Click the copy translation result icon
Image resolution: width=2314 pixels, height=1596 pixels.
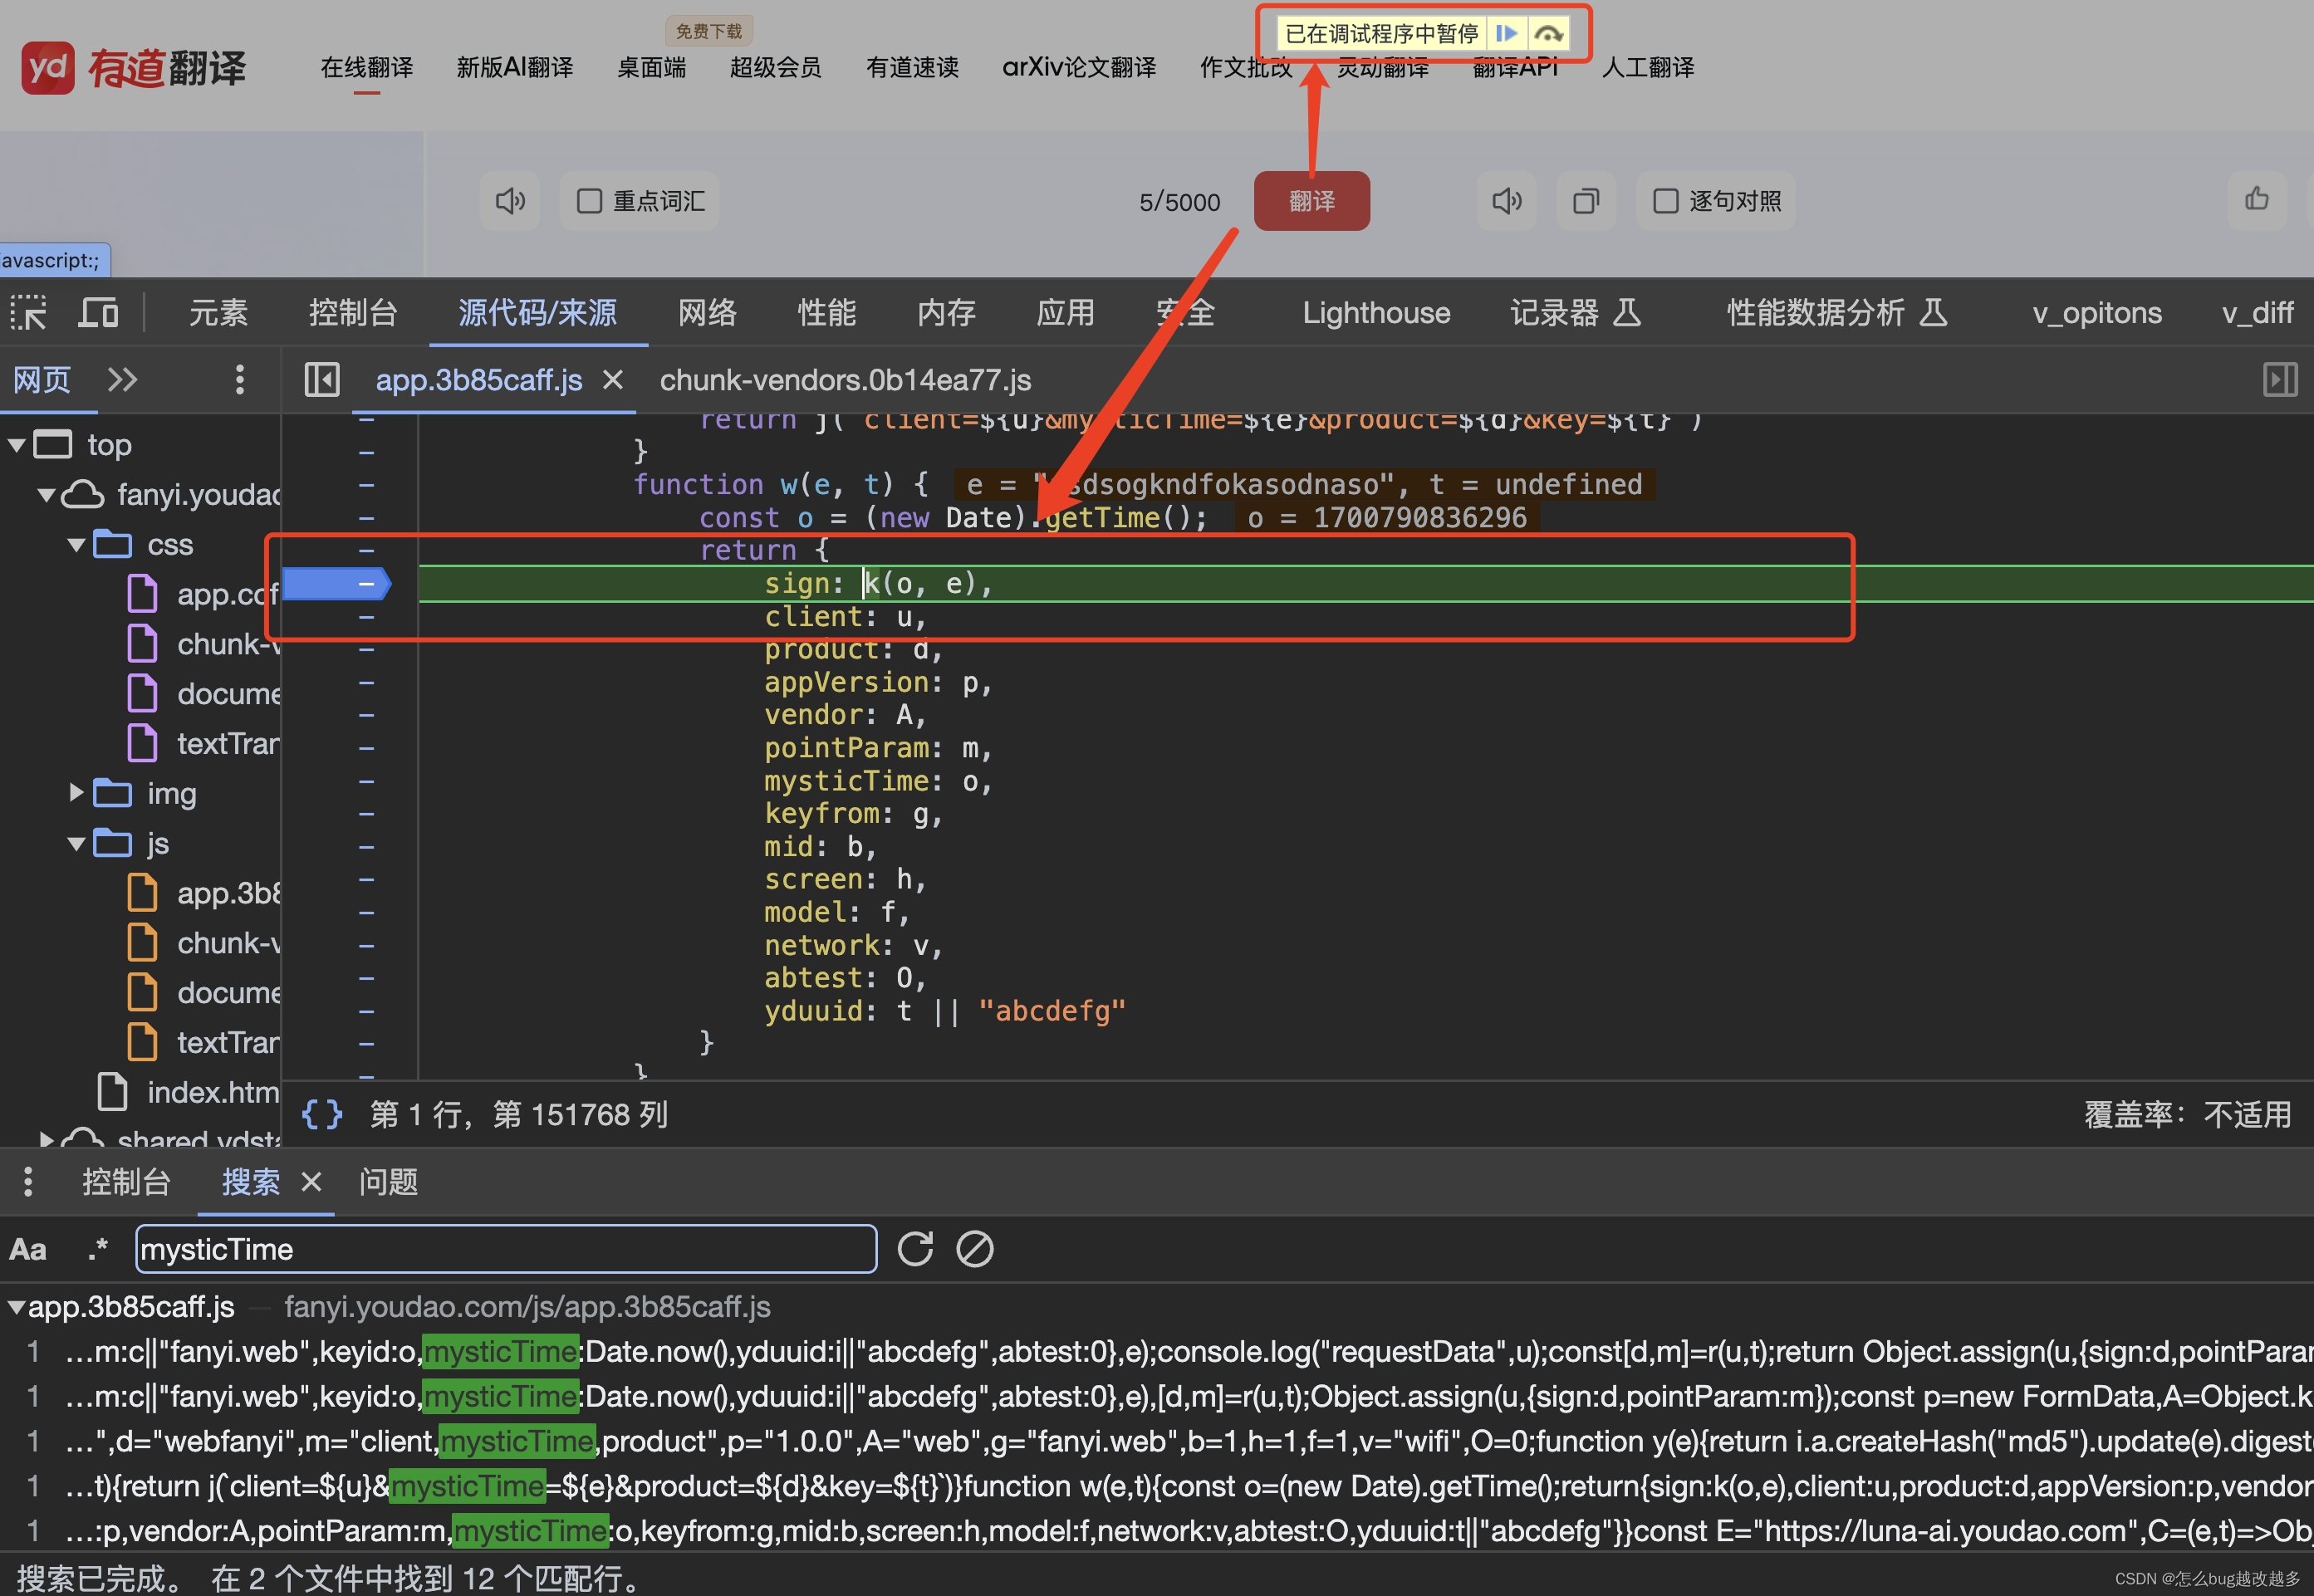tap(1586, 201)
